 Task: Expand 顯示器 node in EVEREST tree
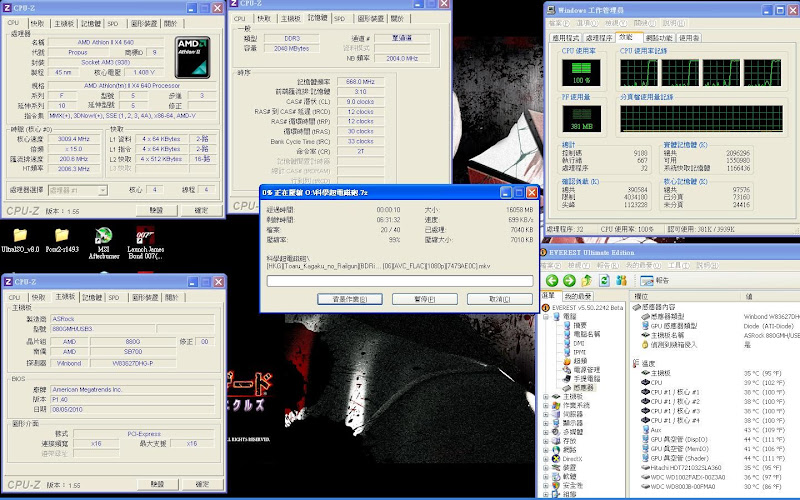546,423
